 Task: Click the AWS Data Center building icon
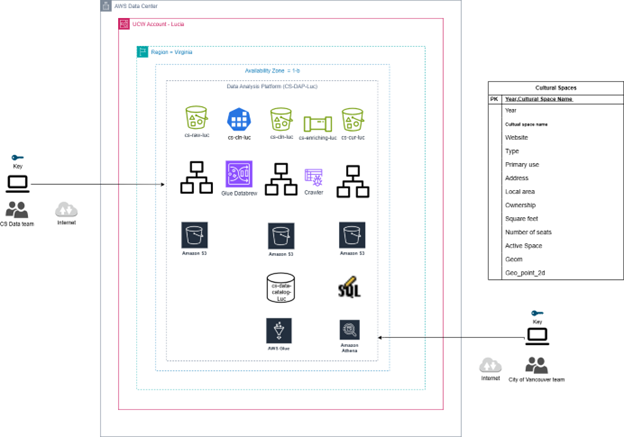pos(106,6)
